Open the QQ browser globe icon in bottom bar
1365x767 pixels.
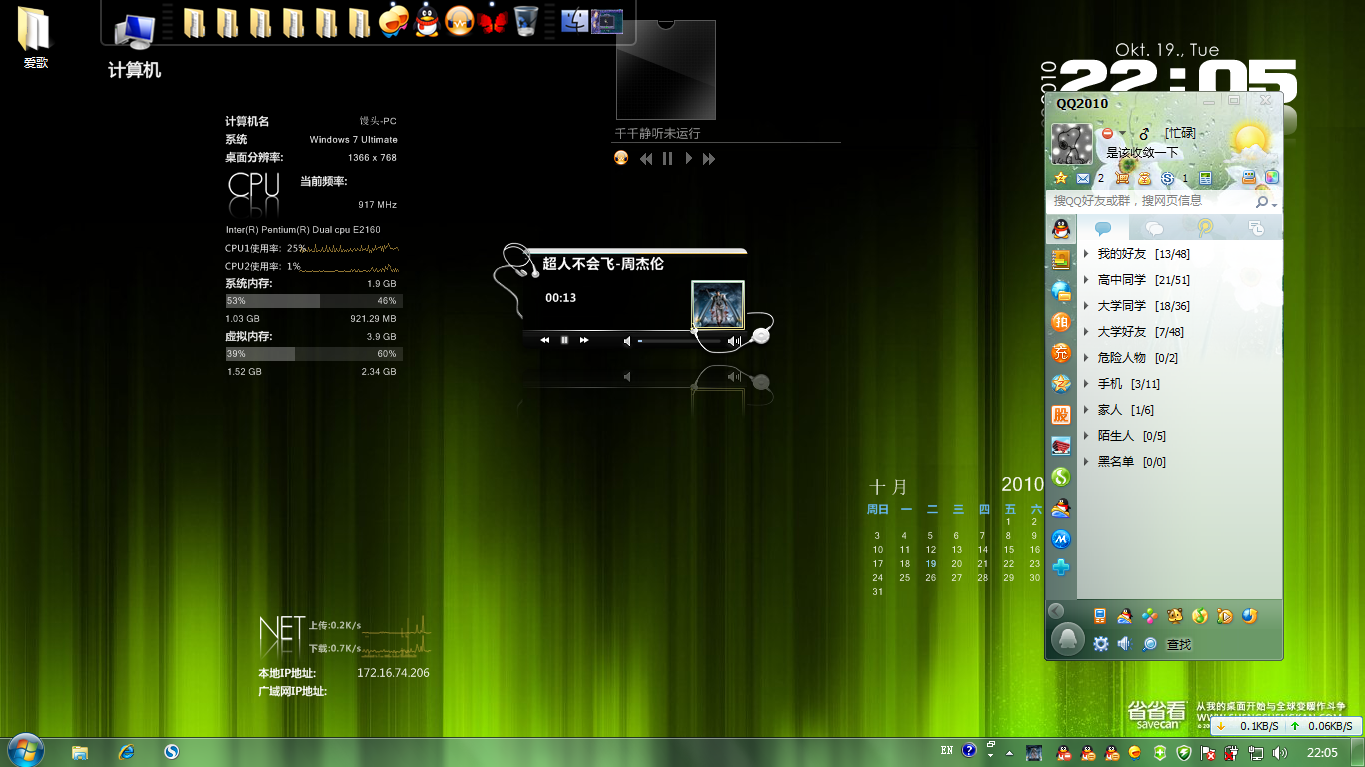click(1250, 616)
